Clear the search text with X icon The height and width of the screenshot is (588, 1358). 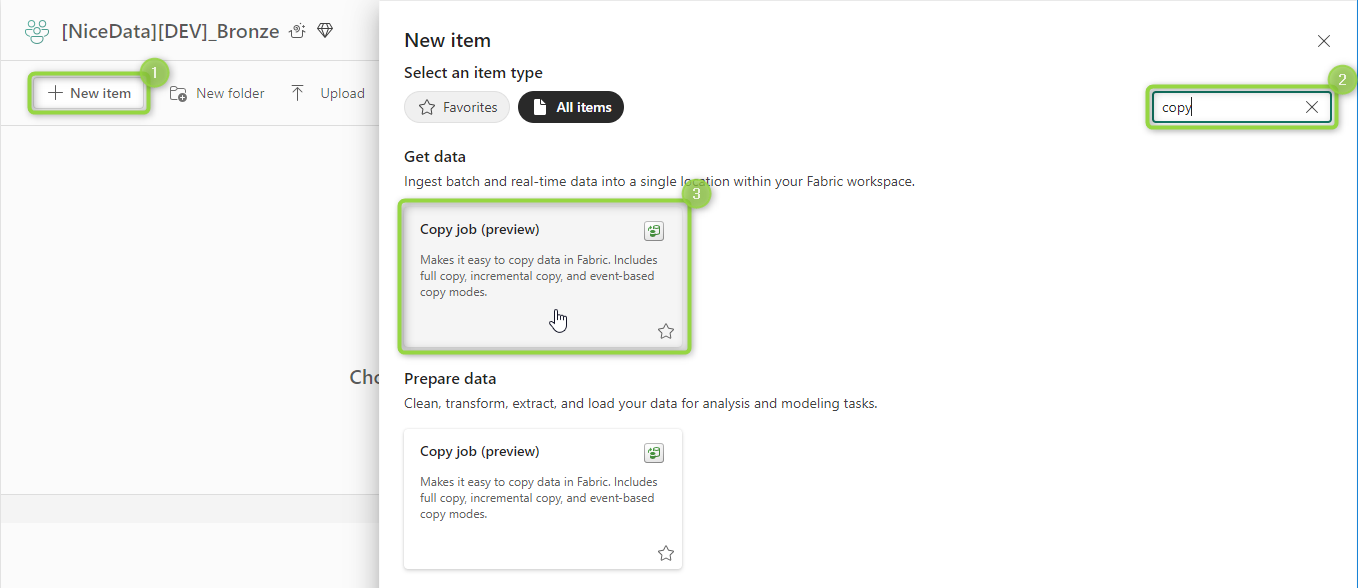click(1312, 107)
